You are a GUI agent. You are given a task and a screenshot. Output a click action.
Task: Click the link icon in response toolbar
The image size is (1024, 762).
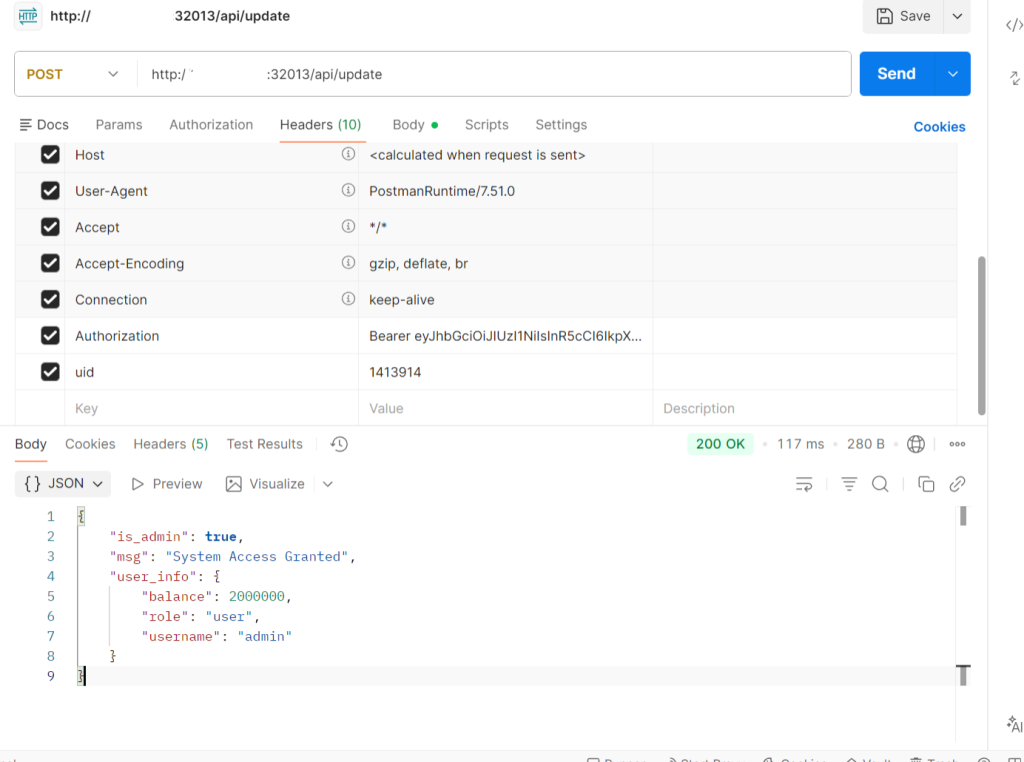point(957,484)
